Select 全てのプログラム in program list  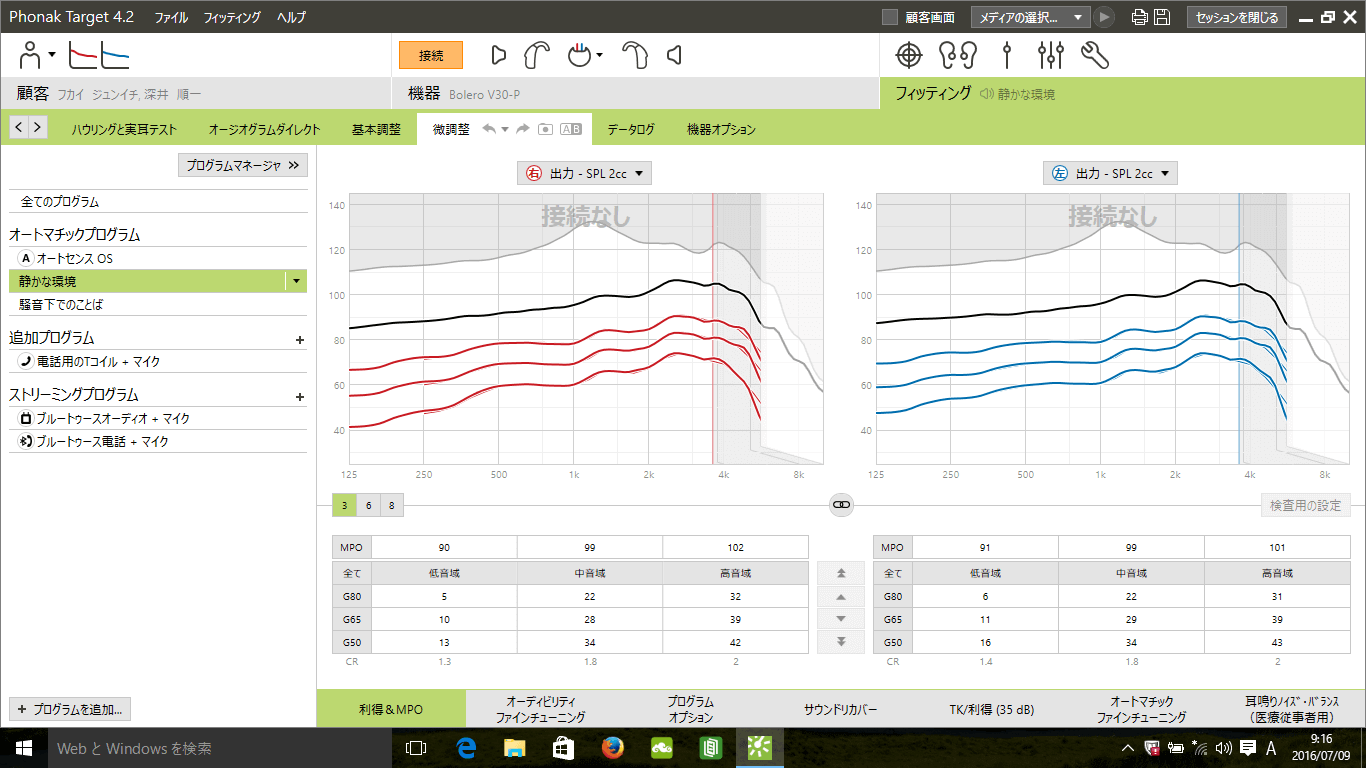pyautogui.click(x=158, y=202)
